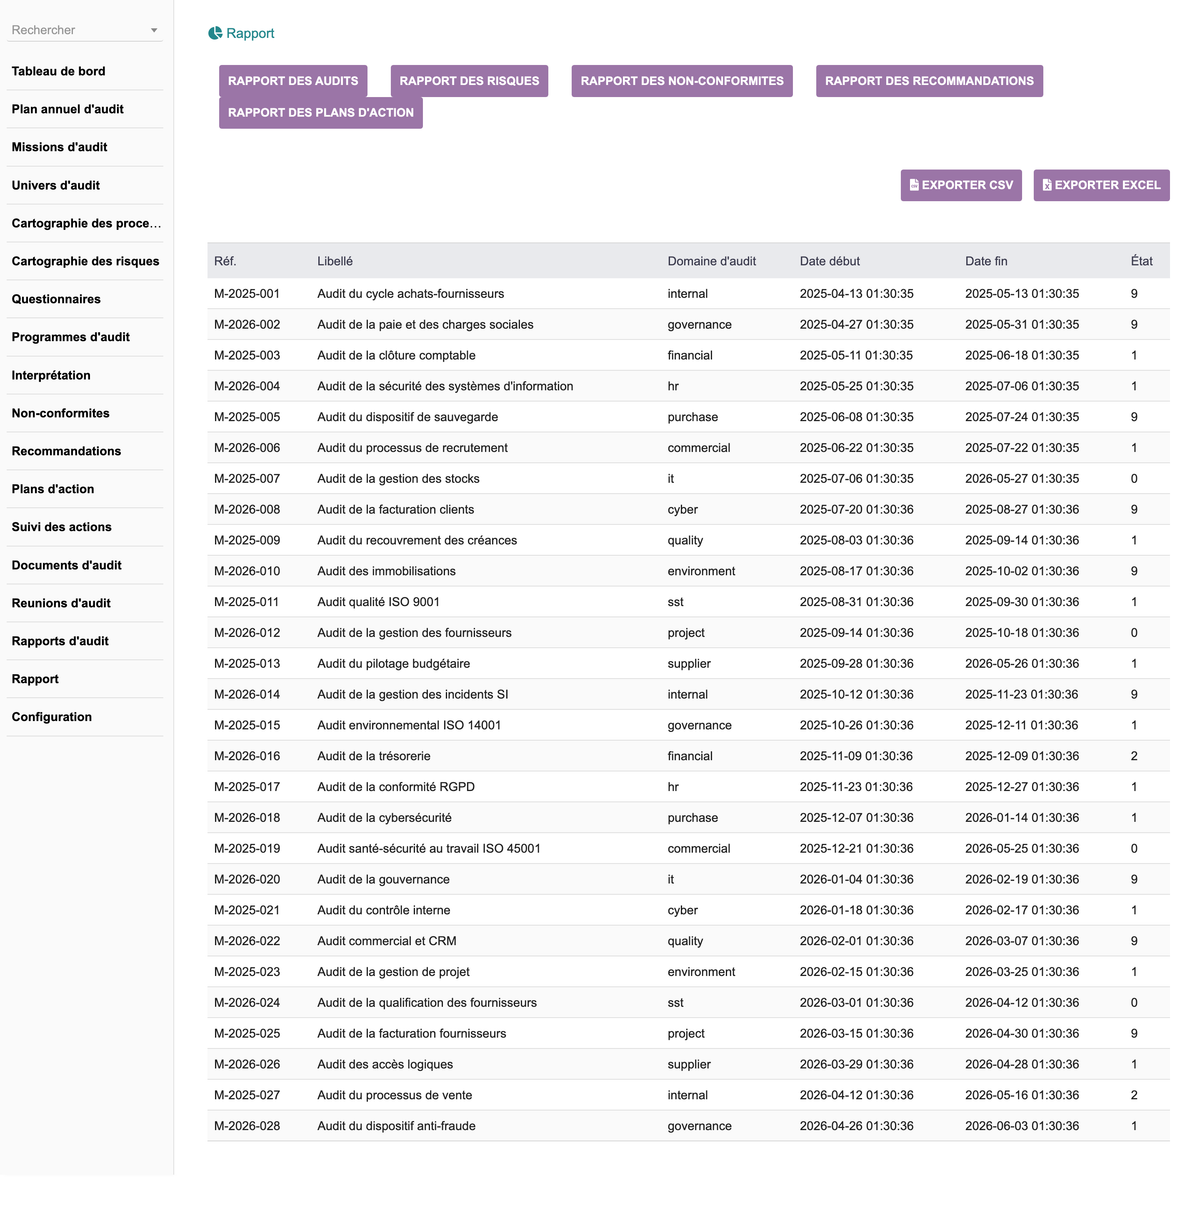Click 'Audit de la facturation clients'
Screen dimensions: 1200x1208
pyautogui.click(x=395, y=510)
